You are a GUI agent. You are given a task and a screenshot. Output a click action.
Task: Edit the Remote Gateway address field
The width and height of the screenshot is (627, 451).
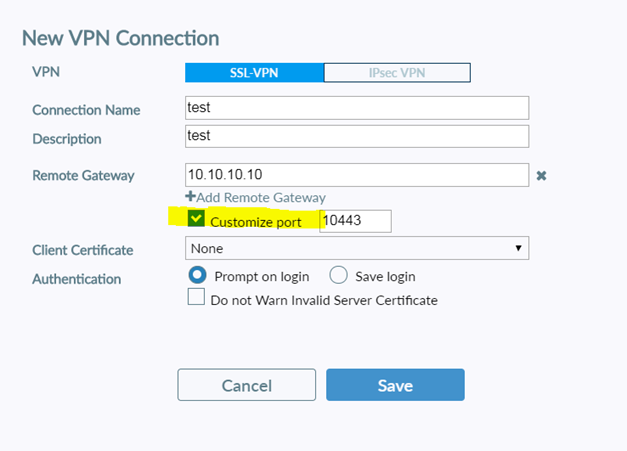point(357,175)
